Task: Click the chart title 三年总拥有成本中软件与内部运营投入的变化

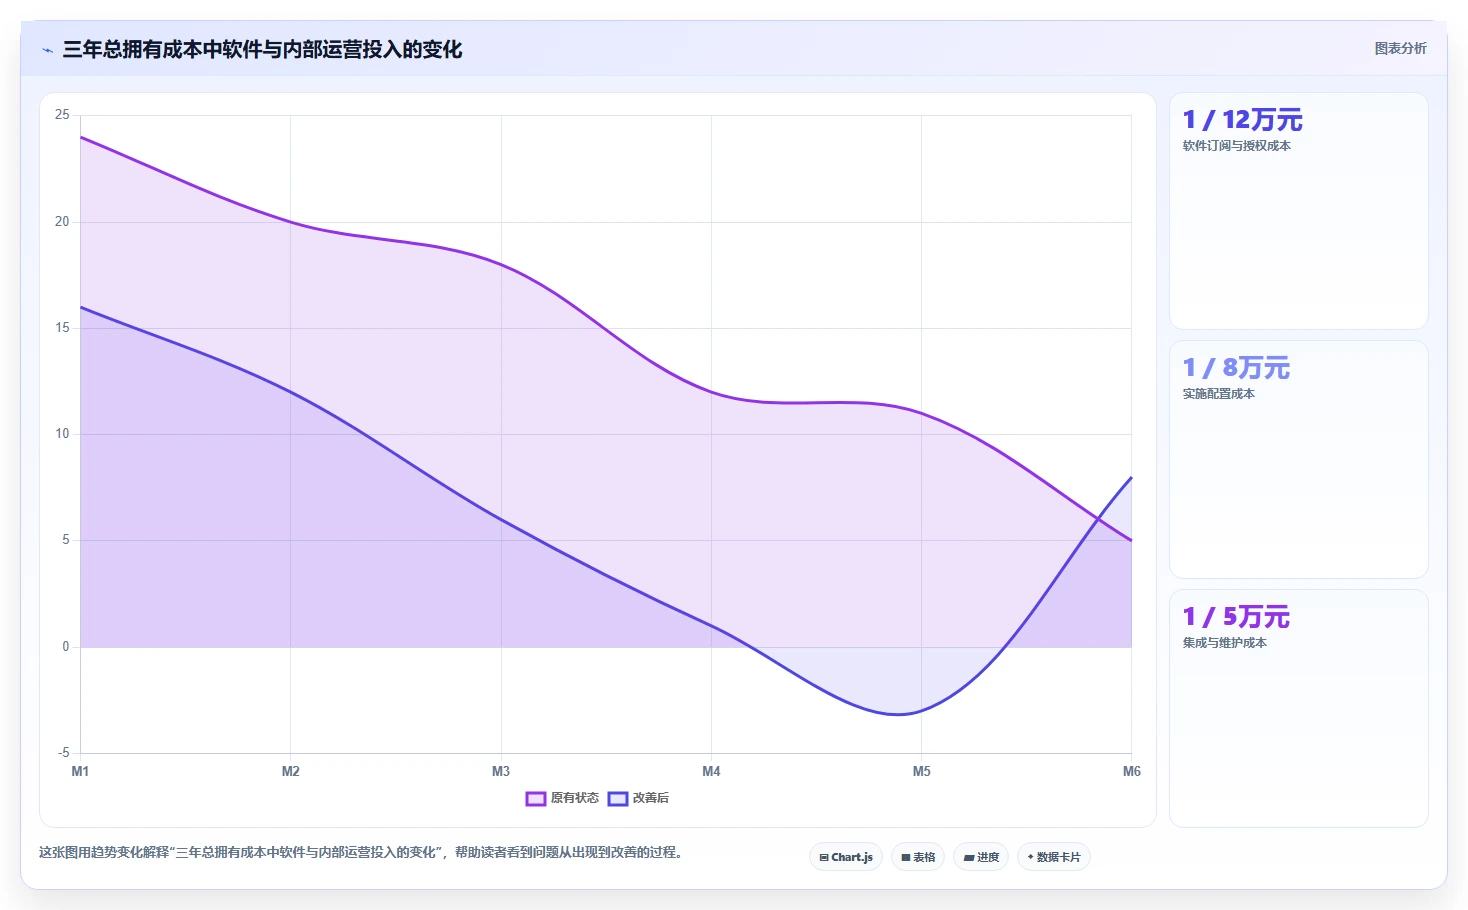Action: pyautogui.click(x=262, y=50)
